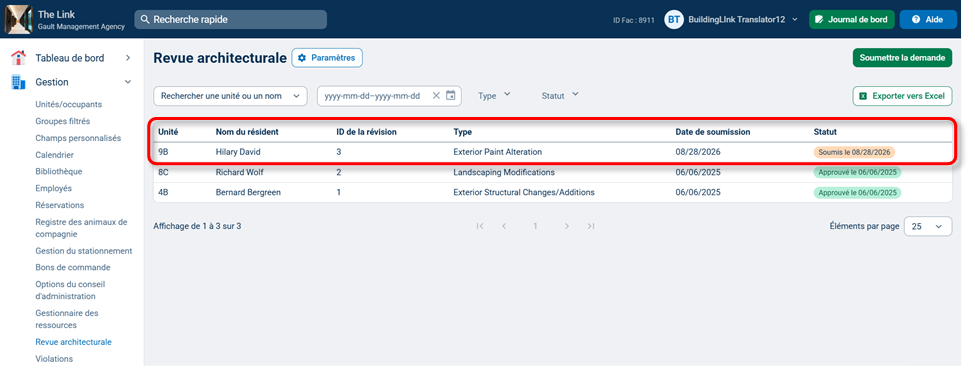Open Réservations in the sidebar
Image resolution: width=975 pixels, height=372 pixels.
(60, 205)
